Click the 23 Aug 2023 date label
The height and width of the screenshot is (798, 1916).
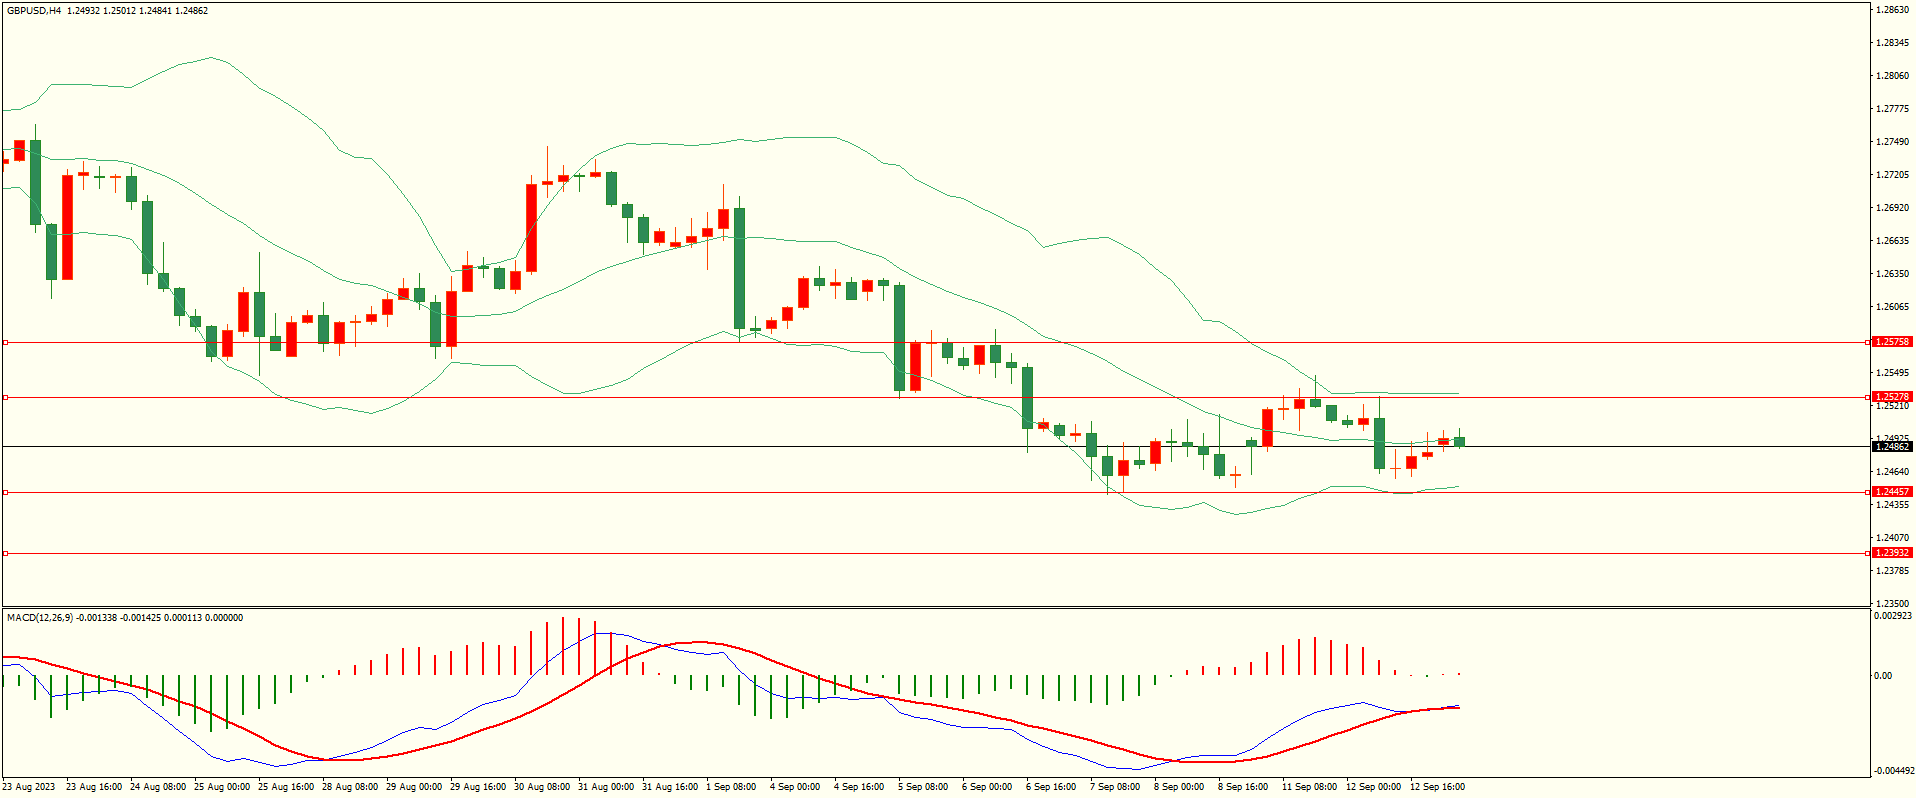[30, 787]
